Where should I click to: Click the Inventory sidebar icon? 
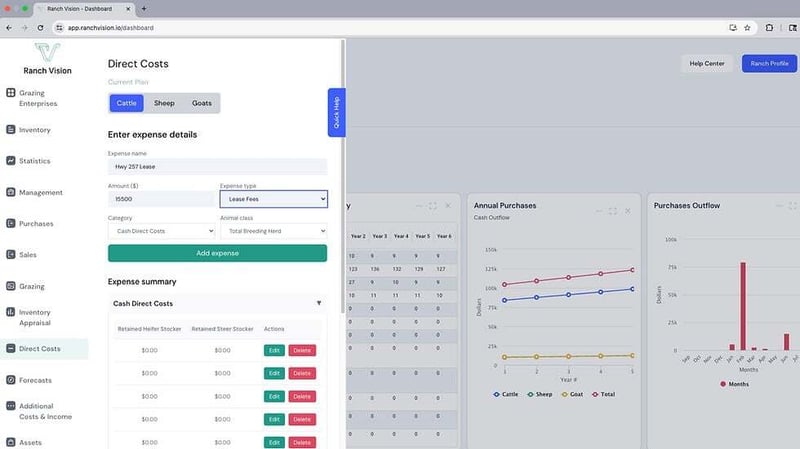click(11, 130)
